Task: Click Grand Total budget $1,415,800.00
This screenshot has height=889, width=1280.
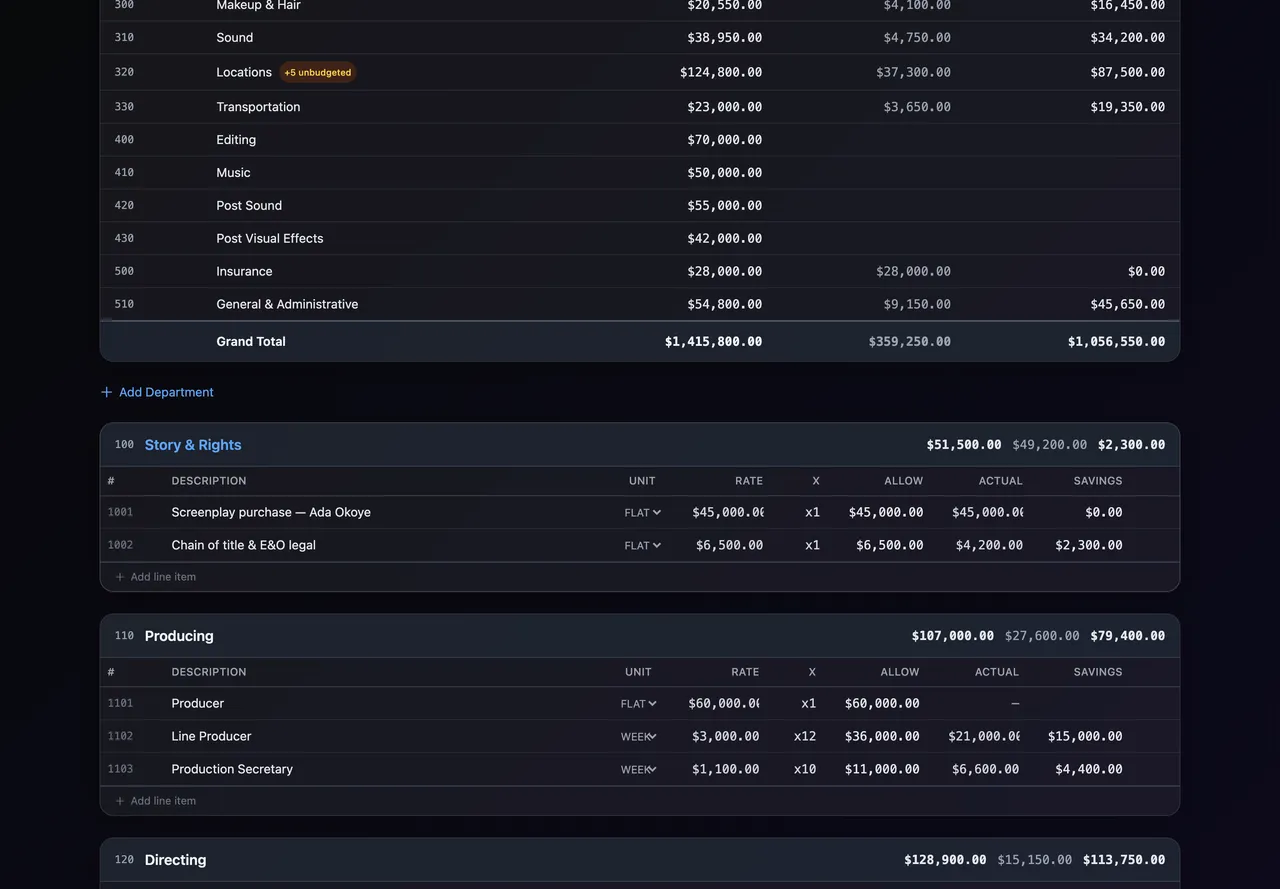Action: click(713, 342)
